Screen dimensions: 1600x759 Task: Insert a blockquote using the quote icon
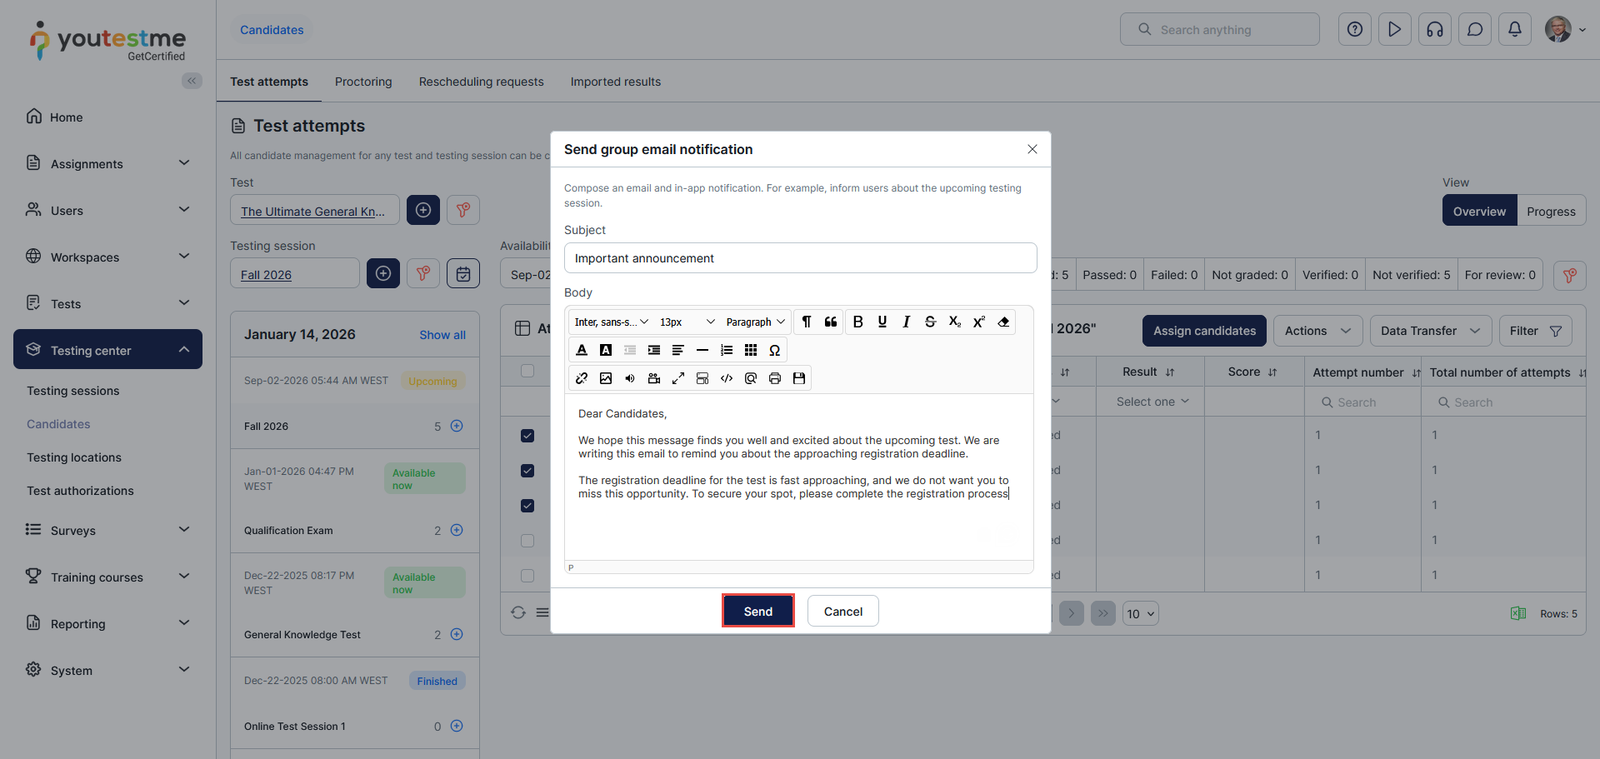point(831,322)
